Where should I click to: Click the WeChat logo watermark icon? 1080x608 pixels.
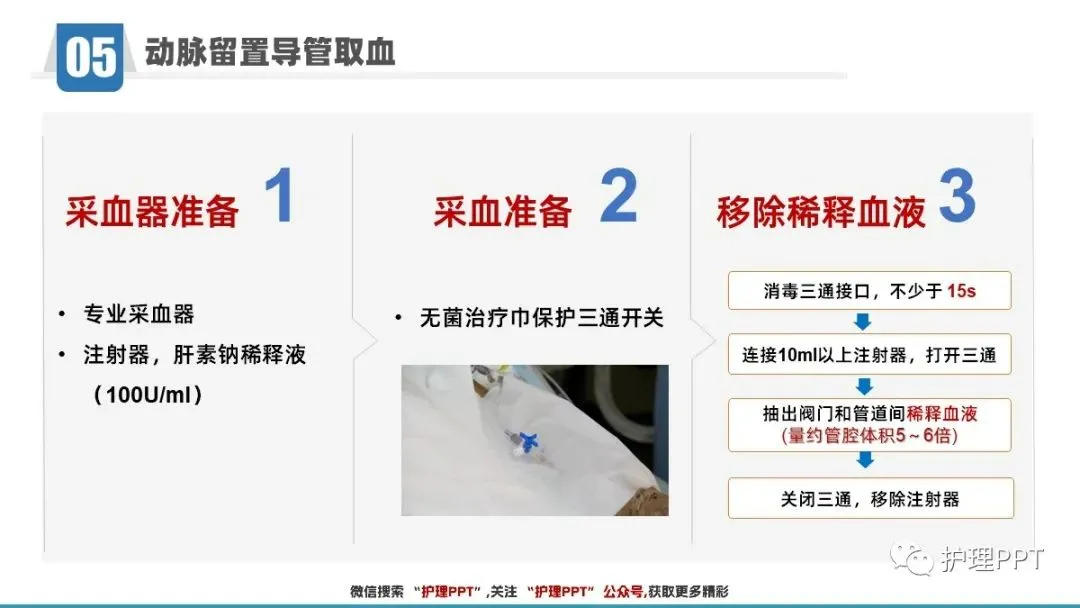coord(912,558)
